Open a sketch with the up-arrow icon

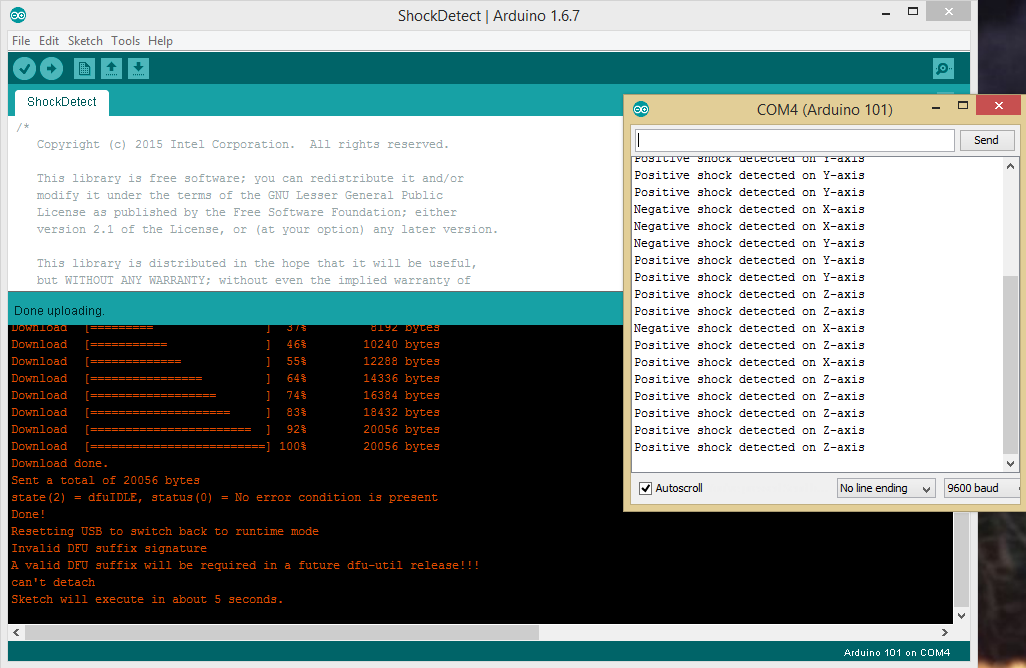pos(111,68)
